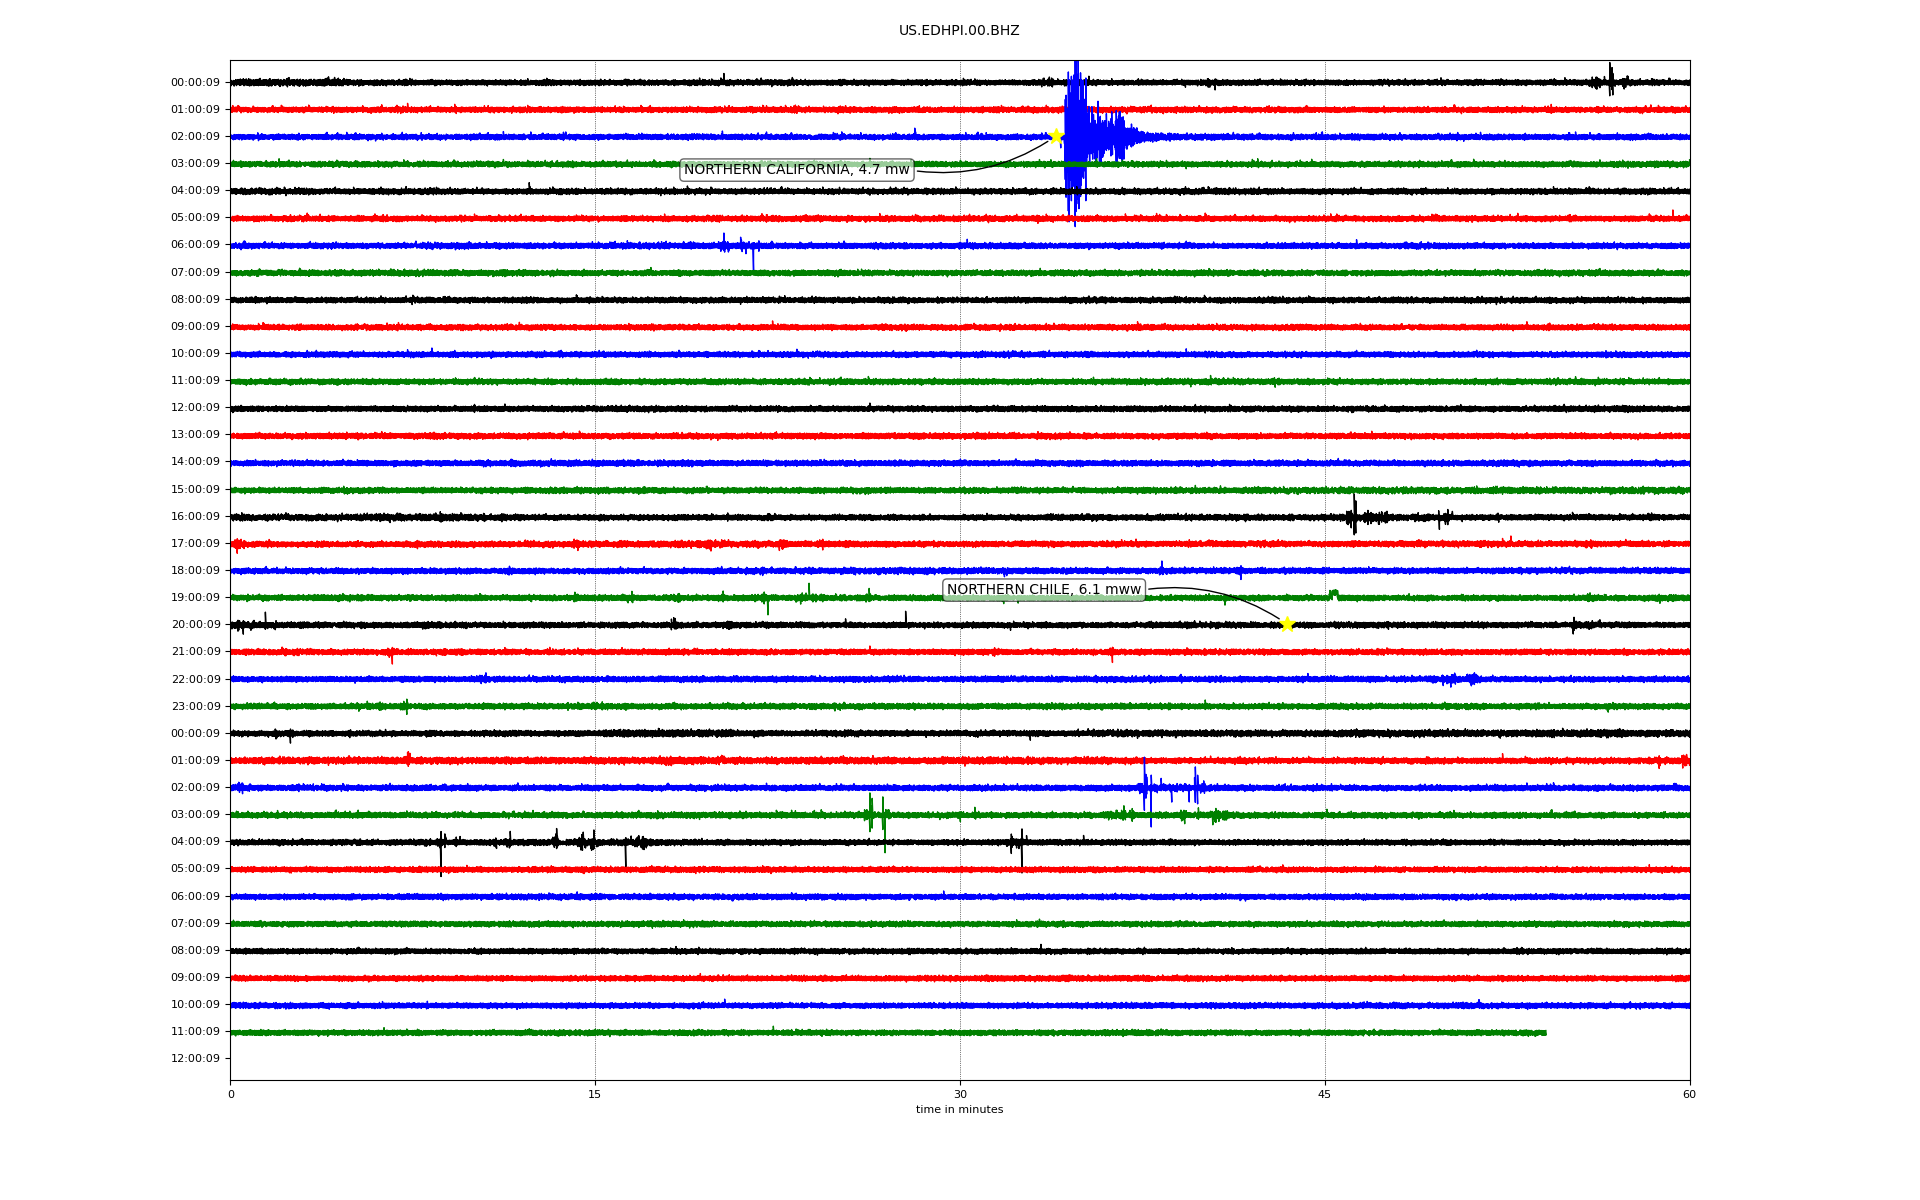Viewport: 1920px width, 1200px height.
Task: Click the NORTHERN CALIFORNIA, 4.7 mw label
Action: point(796,170)
